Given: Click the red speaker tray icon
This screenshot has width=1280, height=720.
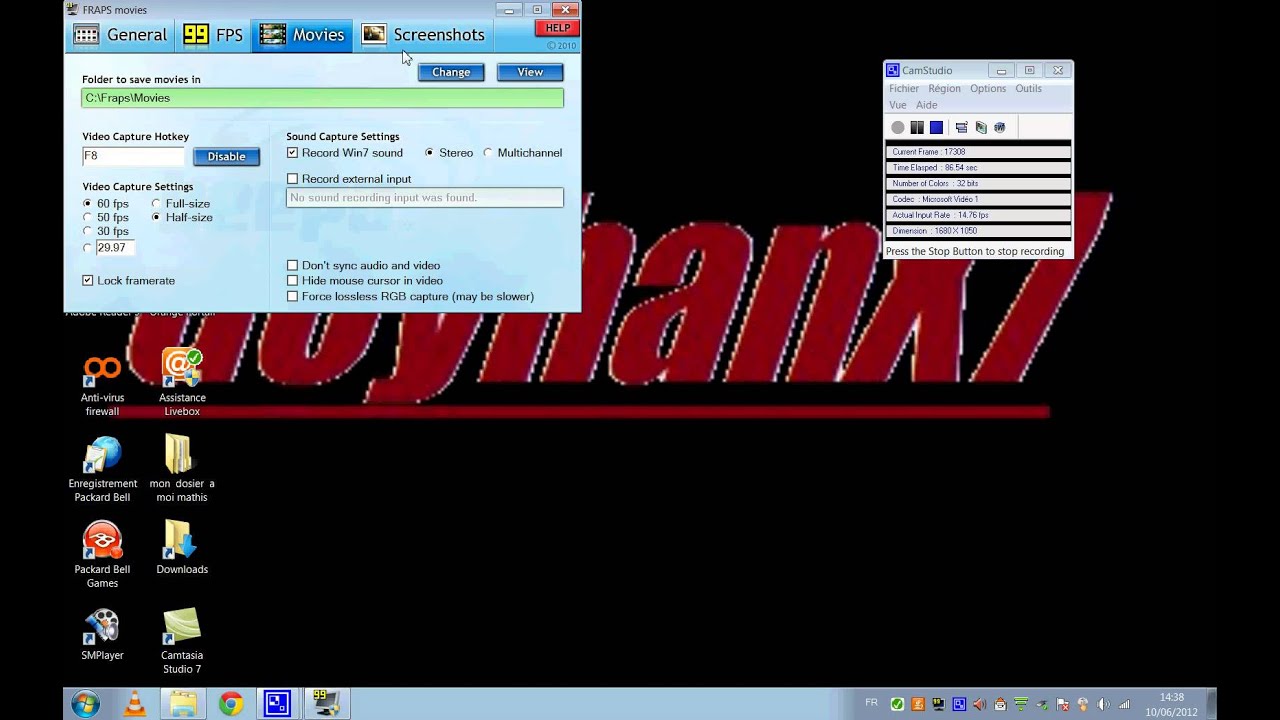Looking at the screenshot, I should [979, 704].
